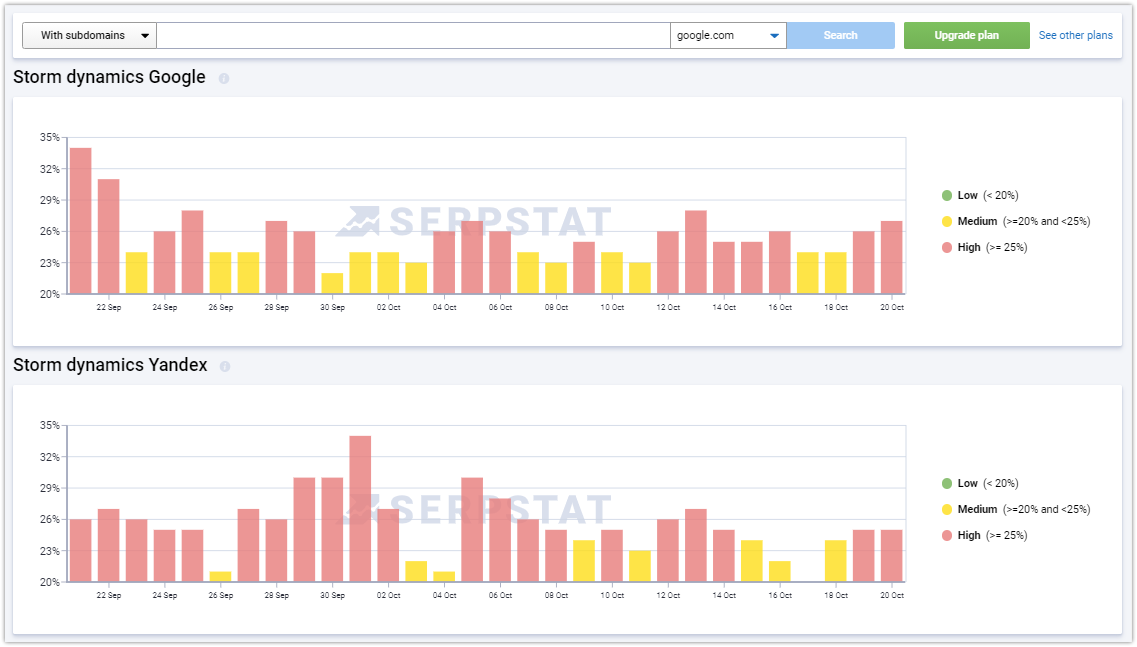The image size is (1137, 647).
Task: Select the tallest first bar in Google chart
Action: click(x=80, y=221)
